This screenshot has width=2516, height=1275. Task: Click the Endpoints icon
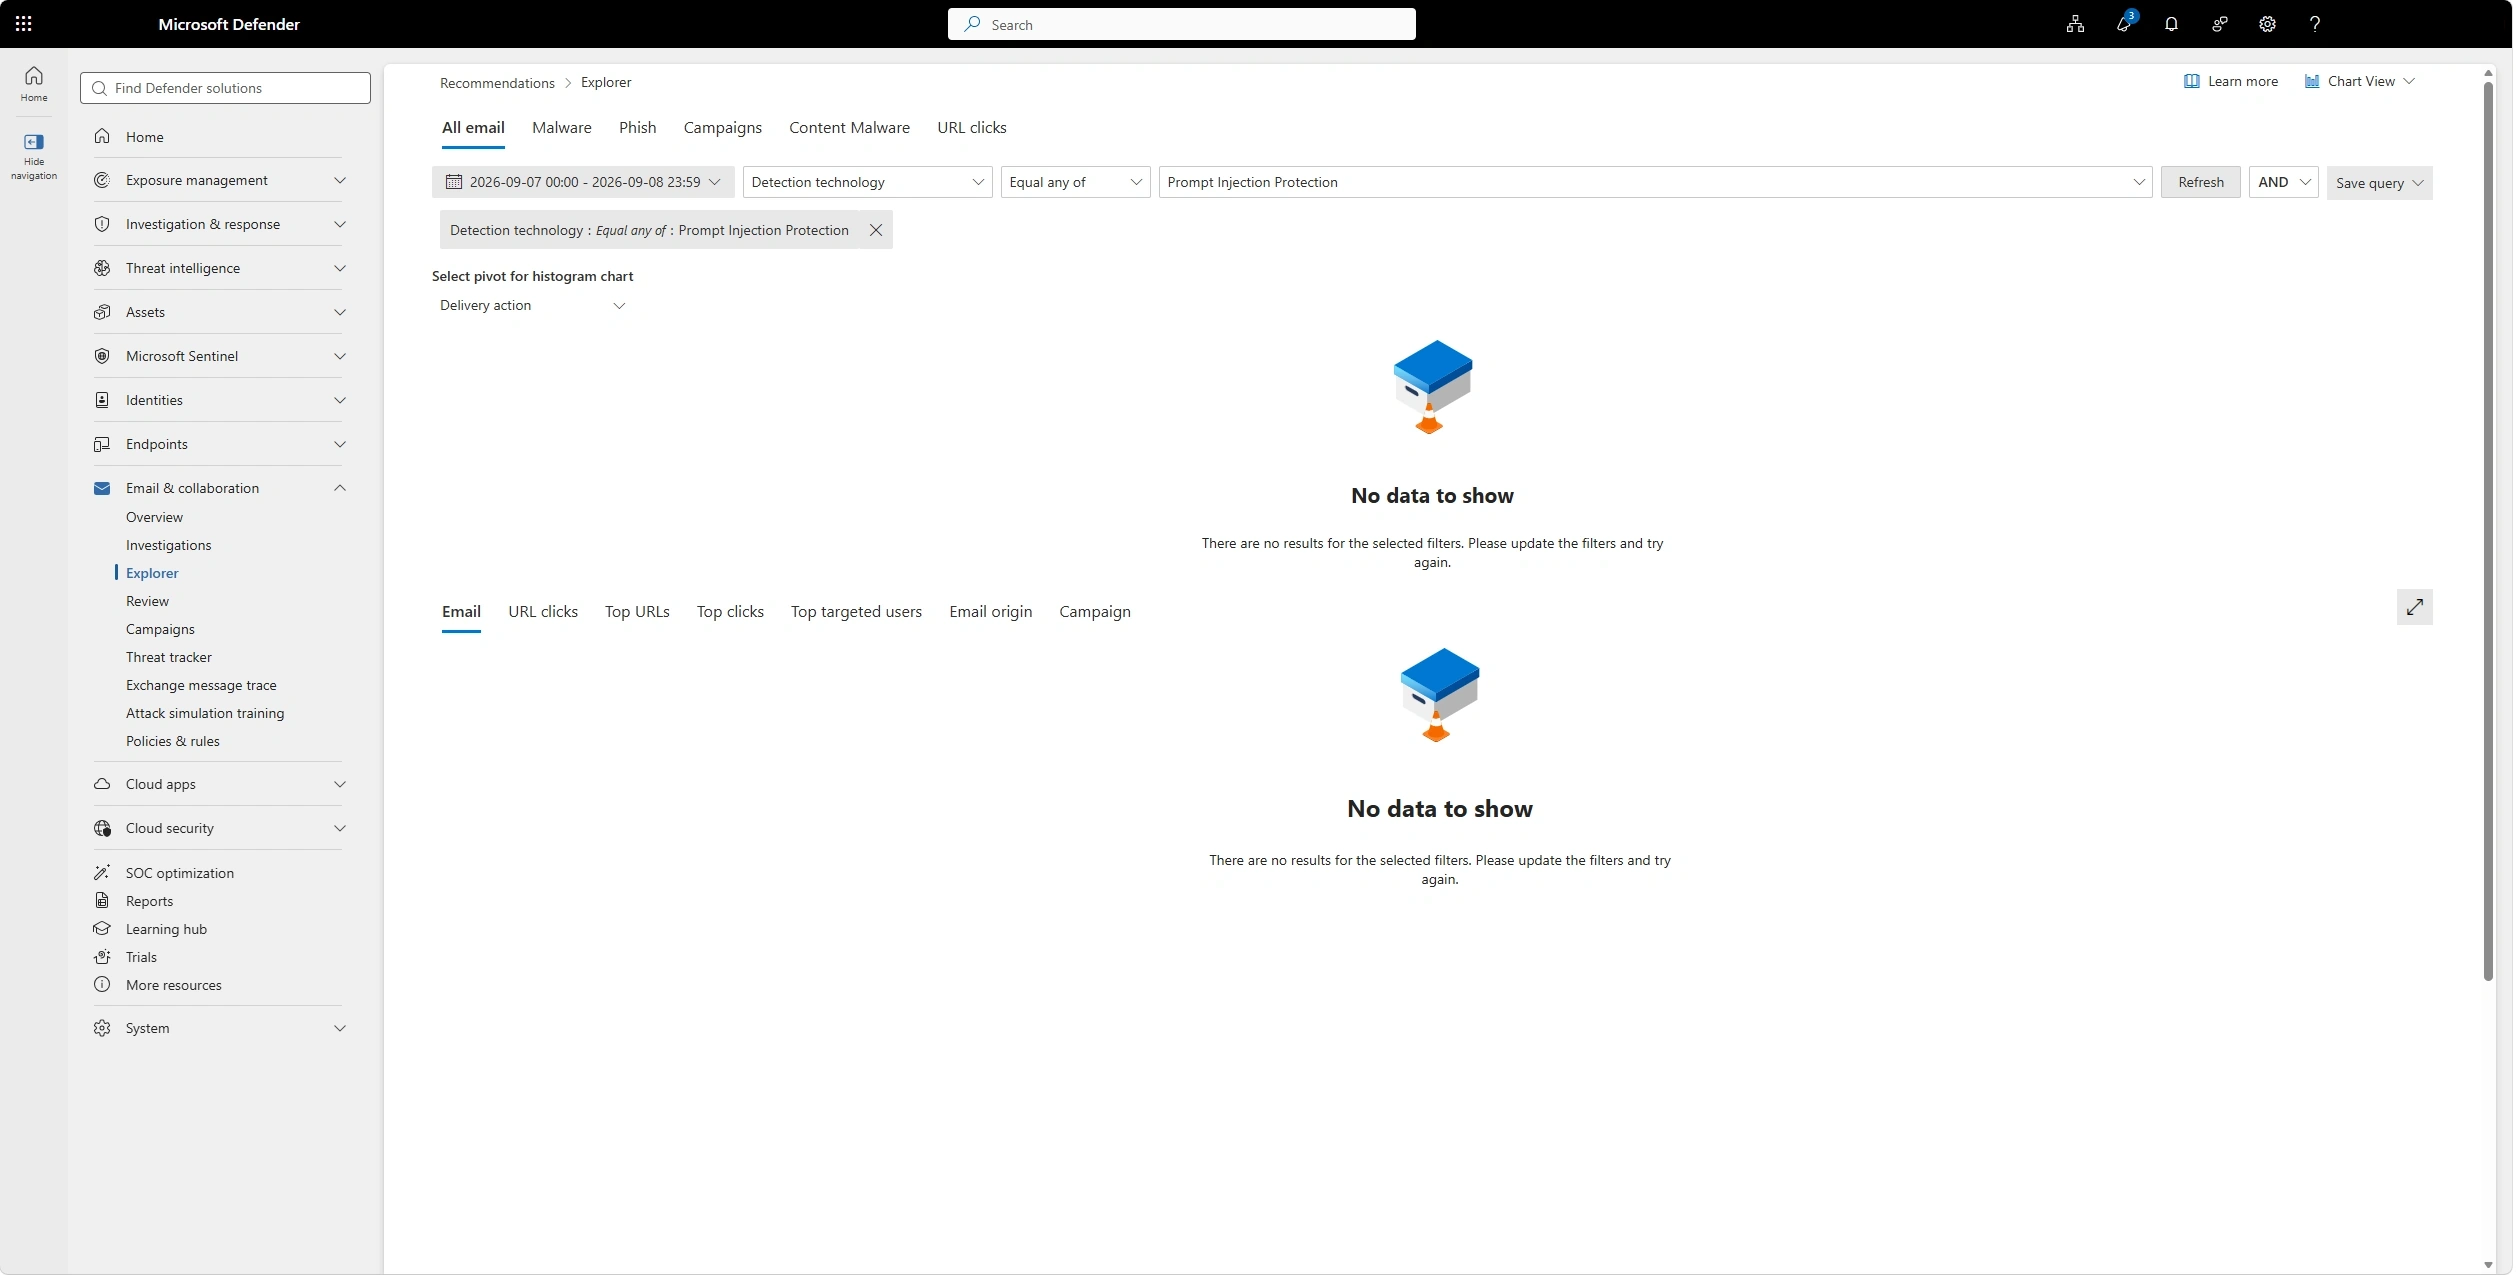(x=102, y=444)
